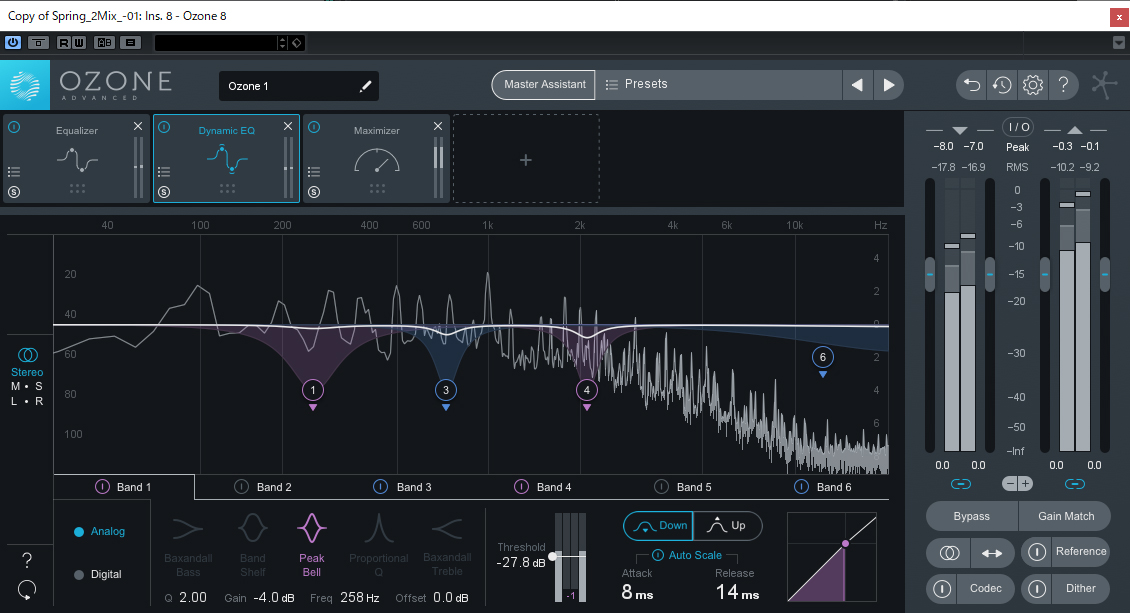
Task: Go to next preset arrow
Action: [x=889, y=85]
